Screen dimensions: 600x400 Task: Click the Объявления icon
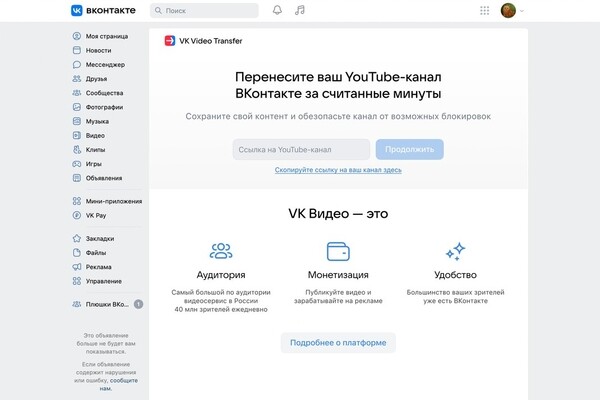pyautogui.click(x=77, y=178)
